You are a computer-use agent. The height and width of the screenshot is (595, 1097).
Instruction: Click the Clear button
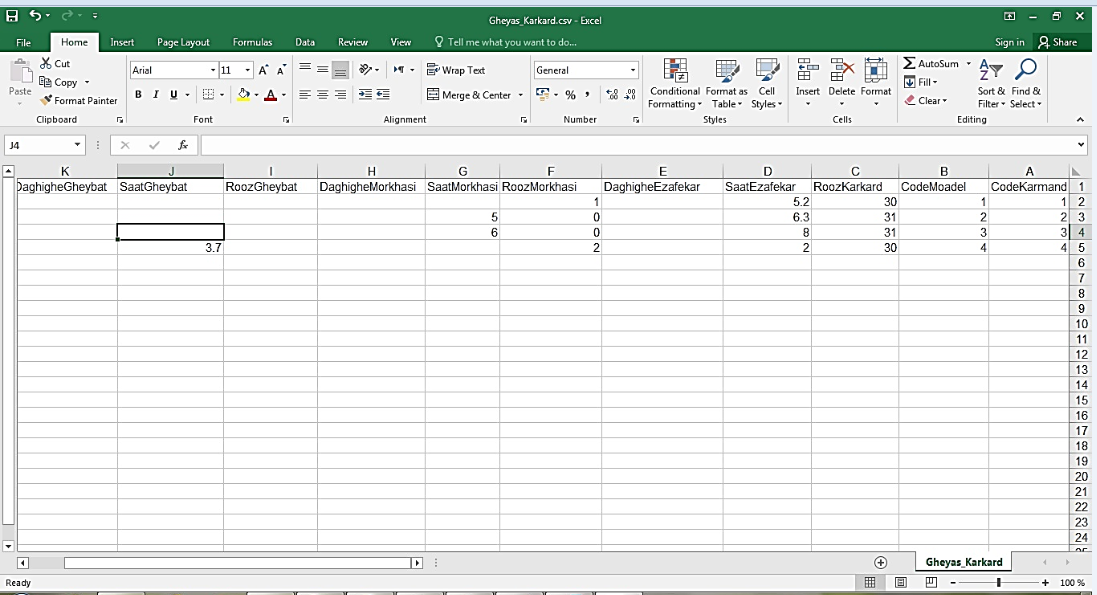coord(926,101)
